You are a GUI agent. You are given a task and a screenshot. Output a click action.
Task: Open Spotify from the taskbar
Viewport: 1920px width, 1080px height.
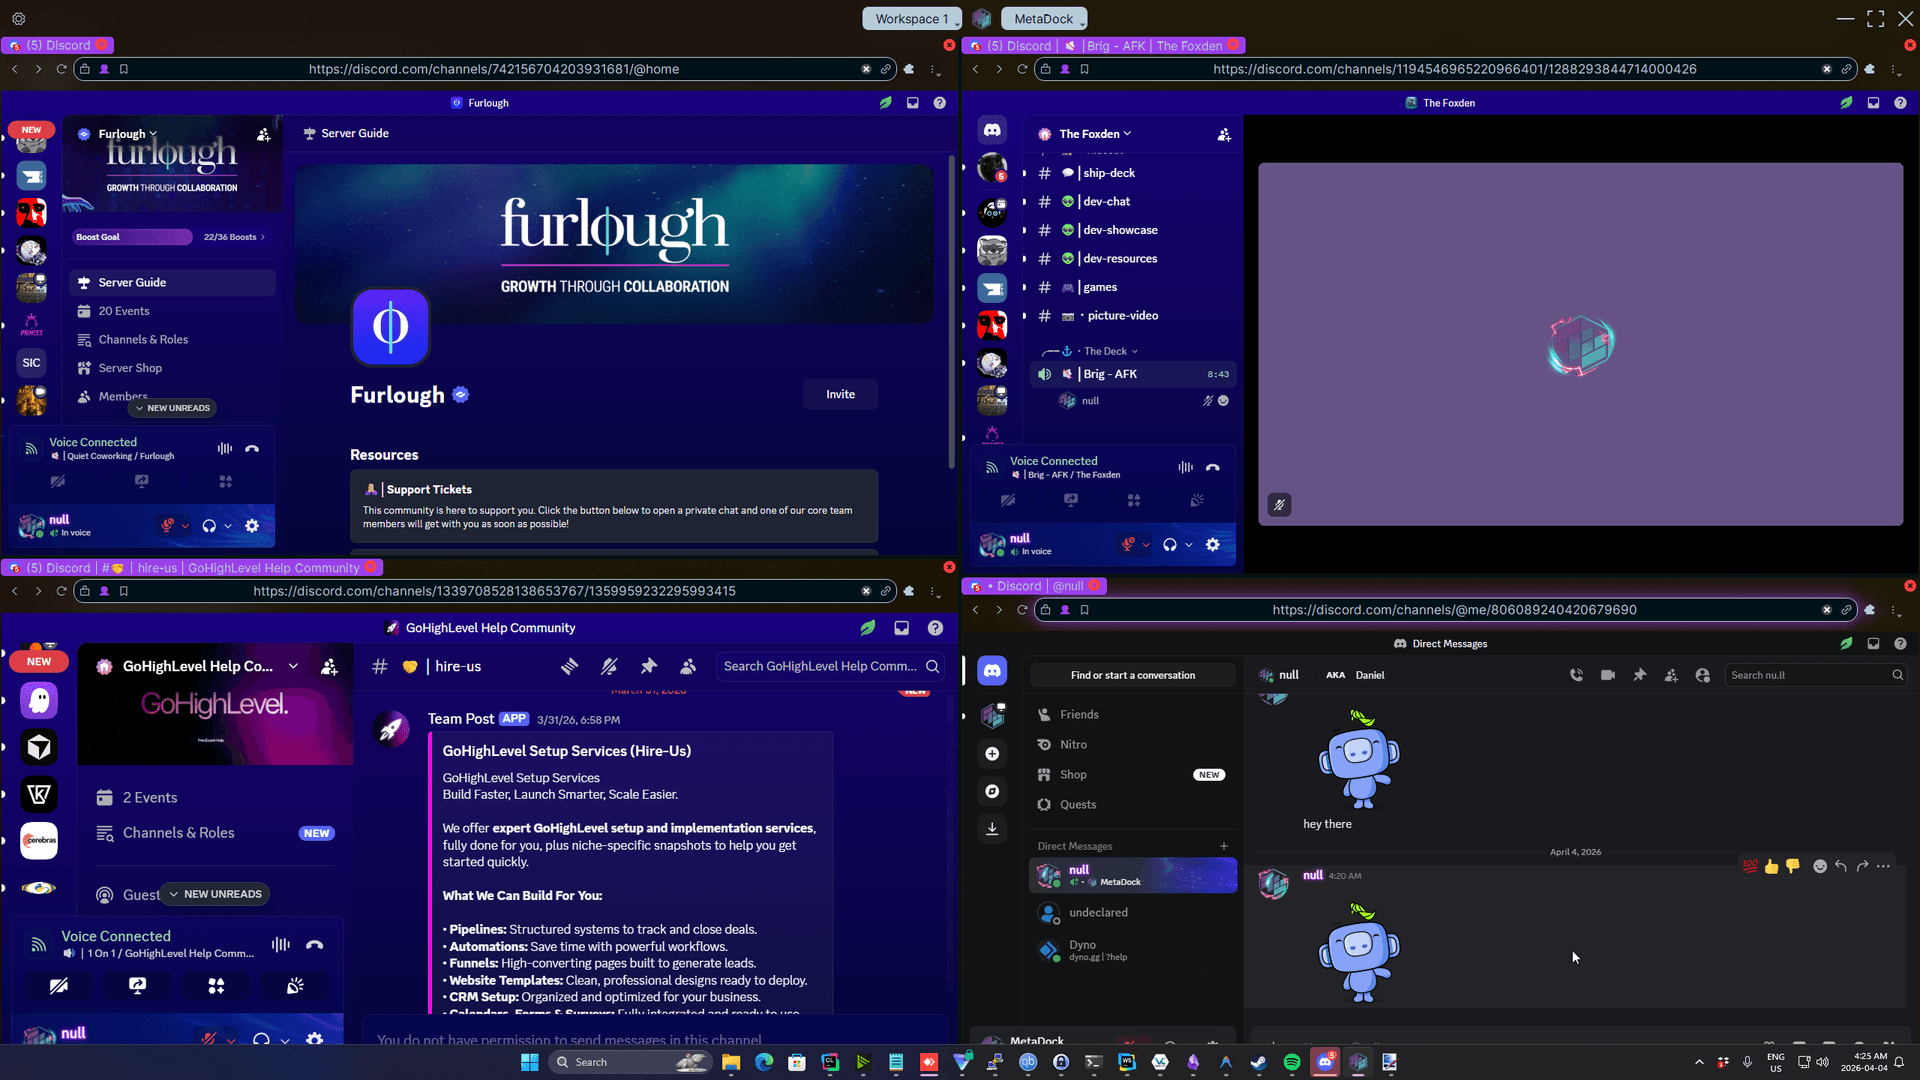[1292, 1062]
